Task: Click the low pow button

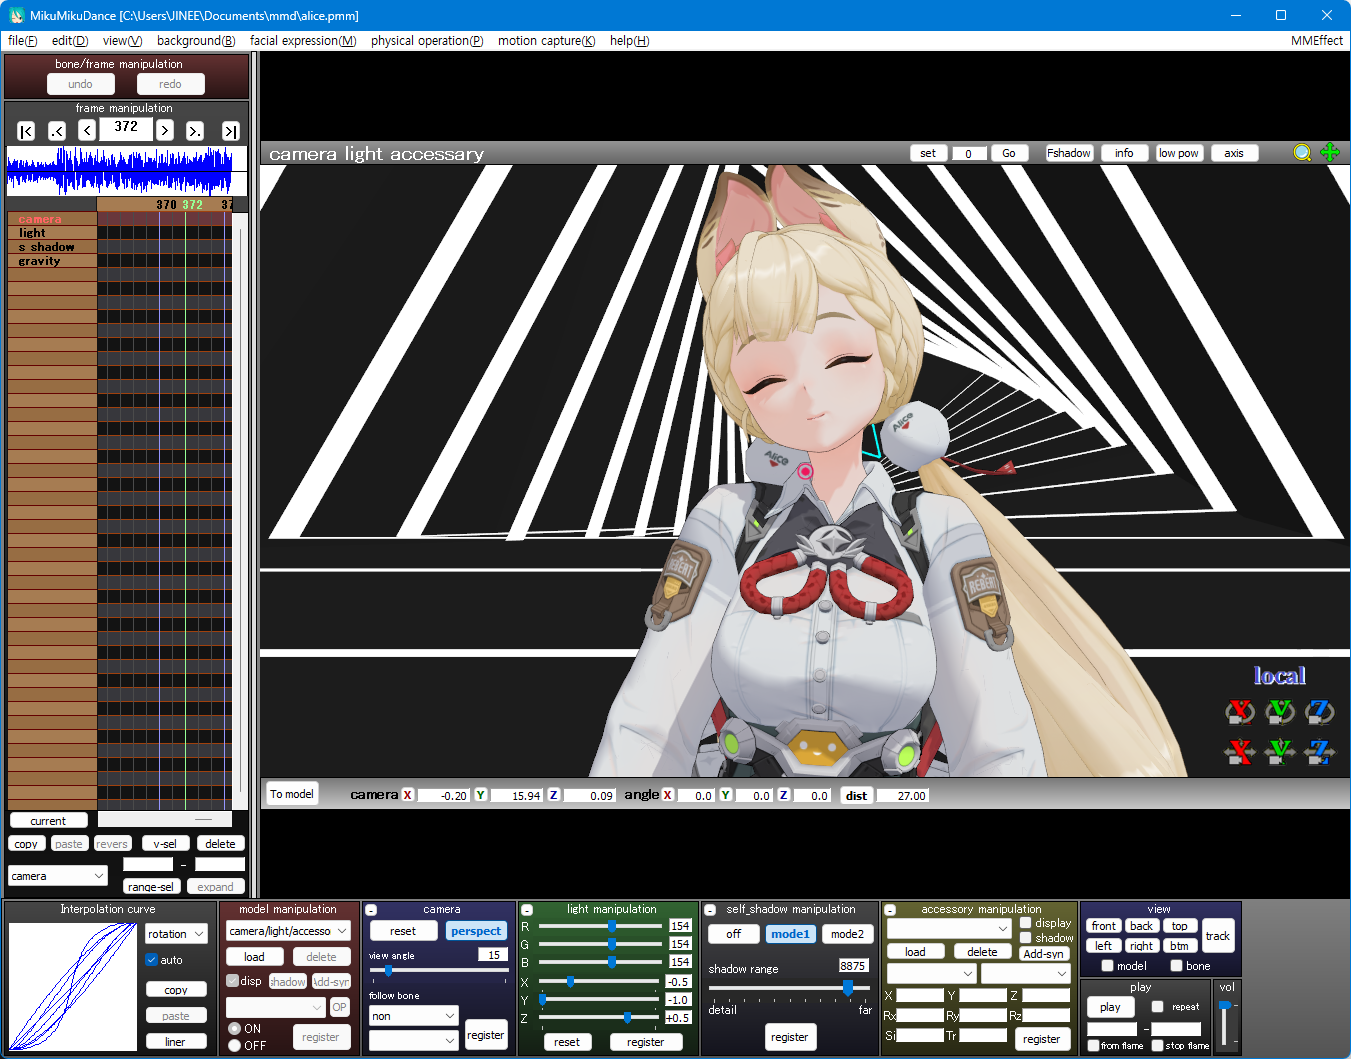Action: coord(1179,153)
